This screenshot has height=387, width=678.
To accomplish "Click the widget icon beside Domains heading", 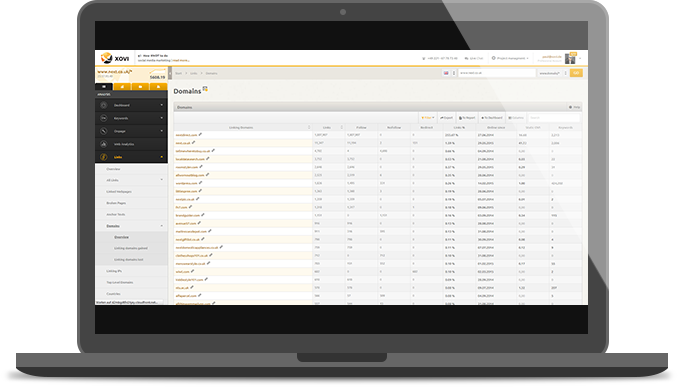I will pos(205,89).
